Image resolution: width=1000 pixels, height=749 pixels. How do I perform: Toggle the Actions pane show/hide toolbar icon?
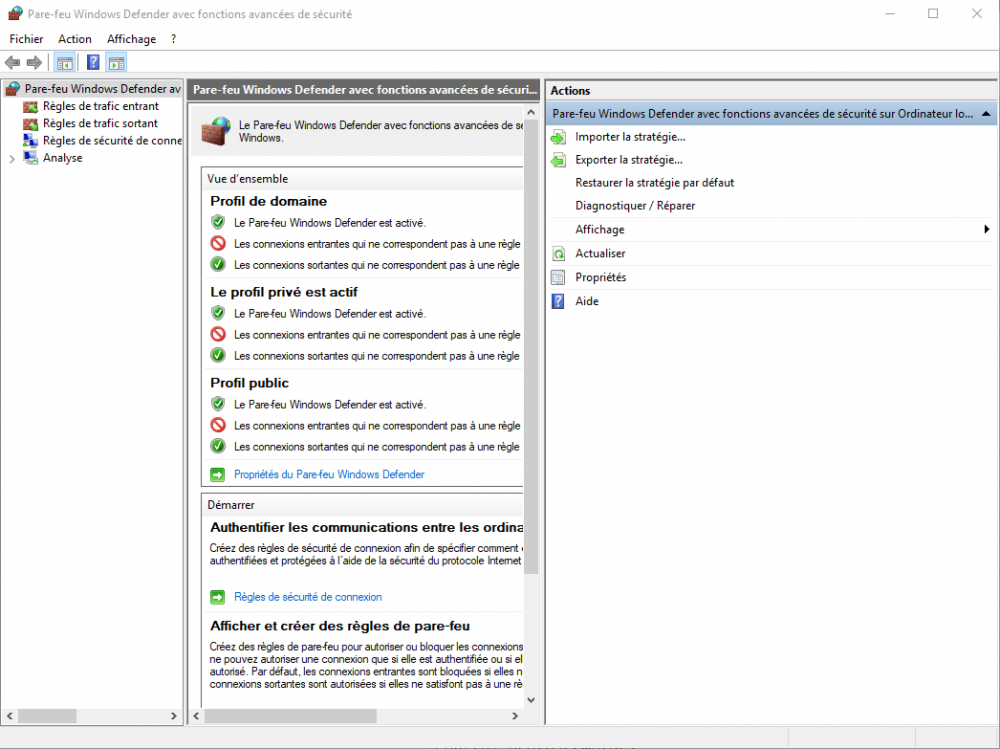point(117,63)
